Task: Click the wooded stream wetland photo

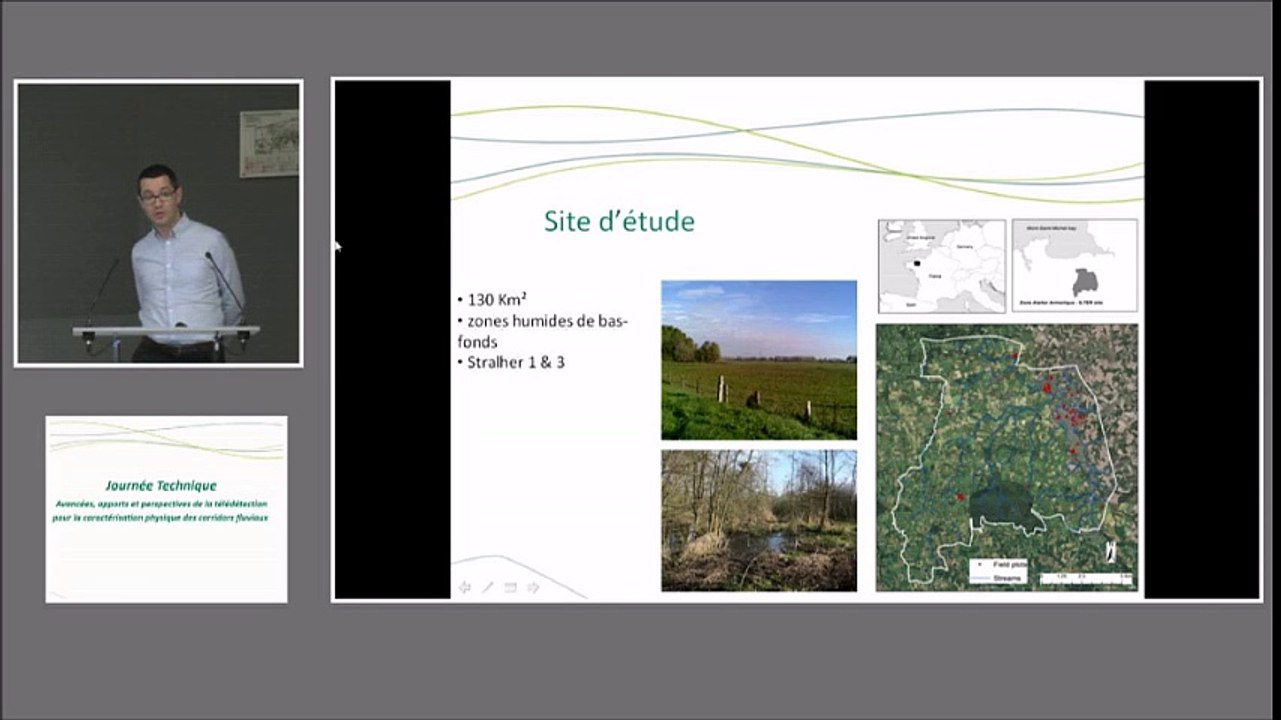Action: [x=759, y=520]
